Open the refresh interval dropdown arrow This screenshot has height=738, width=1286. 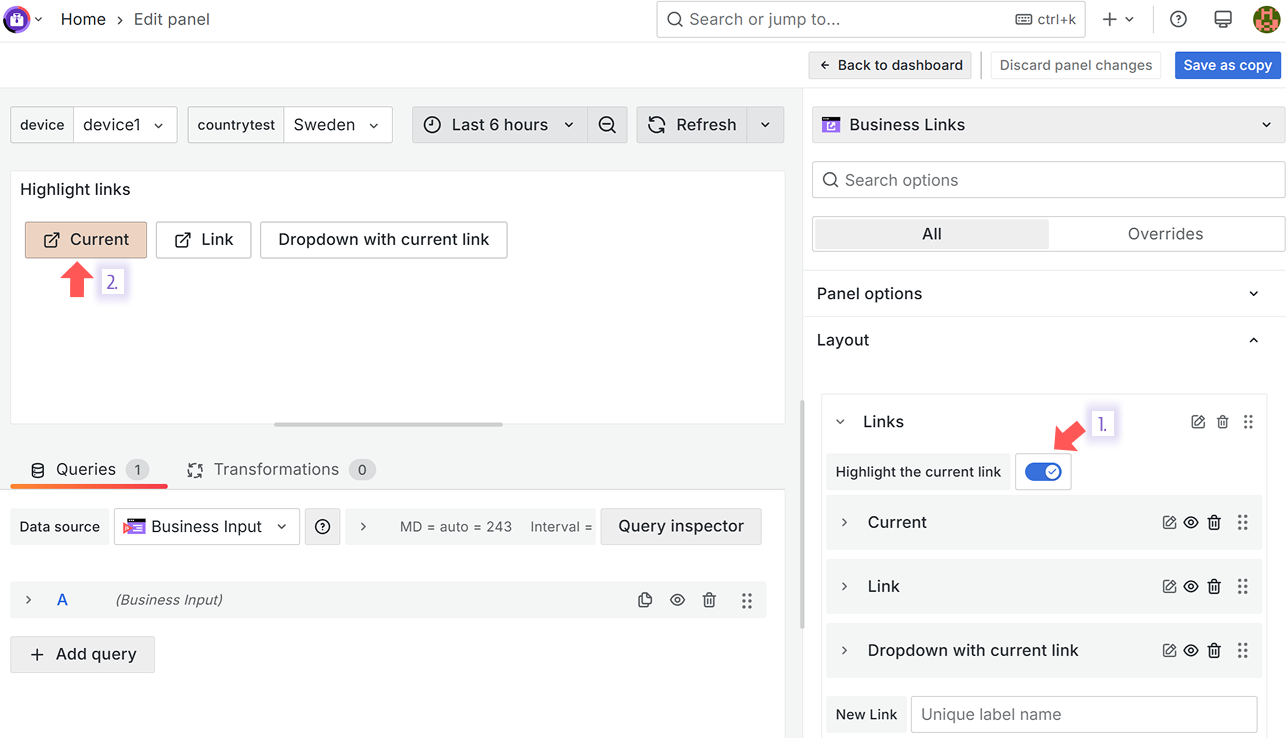tap(765, 125)
